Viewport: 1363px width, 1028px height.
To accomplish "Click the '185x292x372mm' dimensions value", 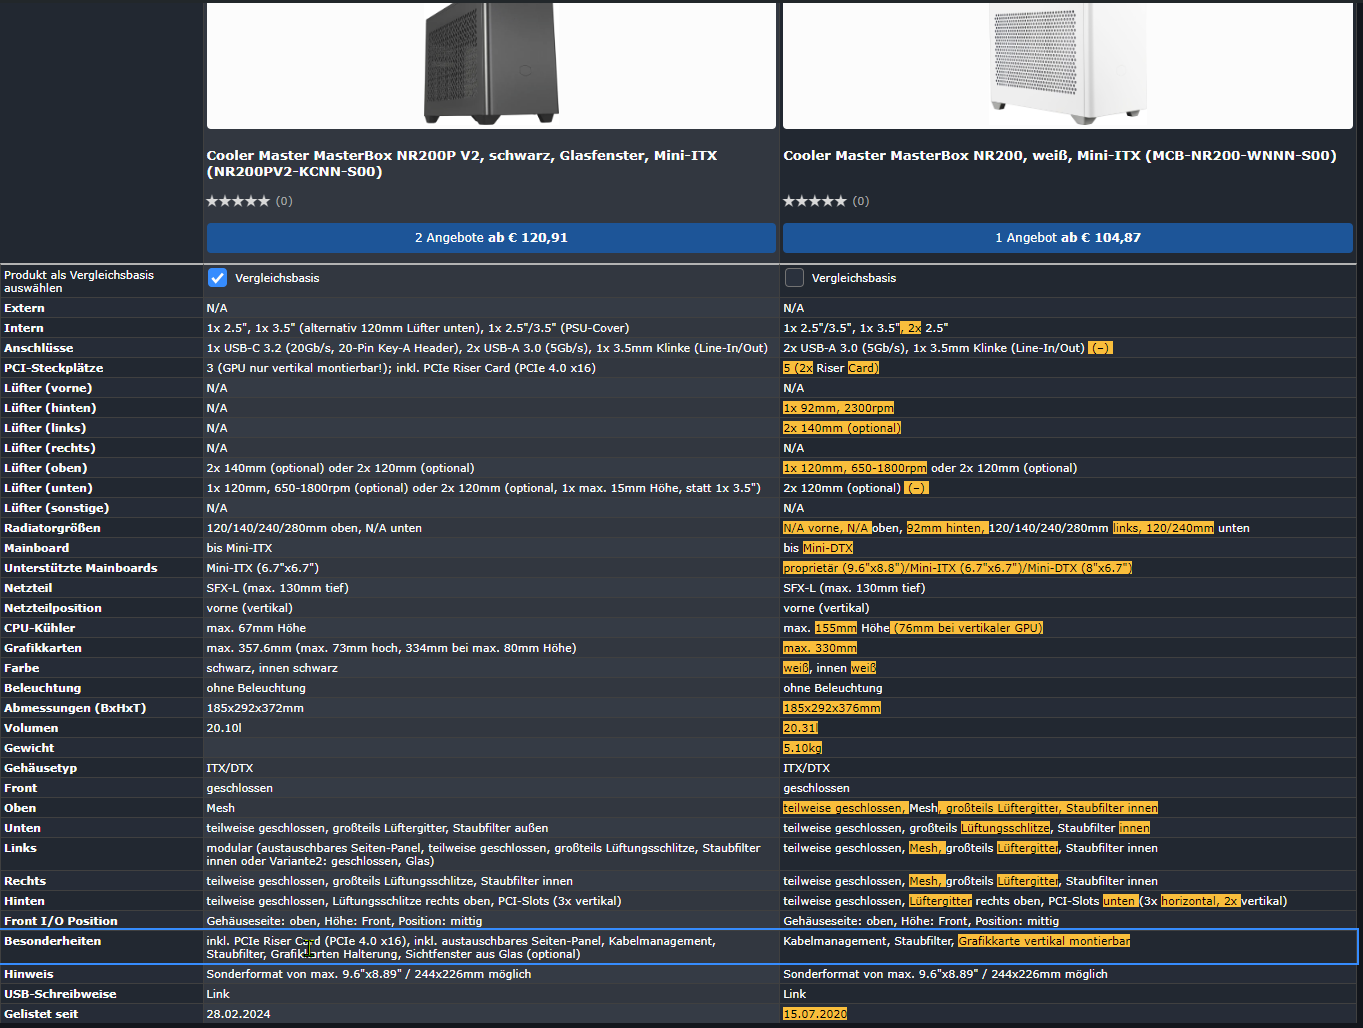I will (x=255, y=708).
